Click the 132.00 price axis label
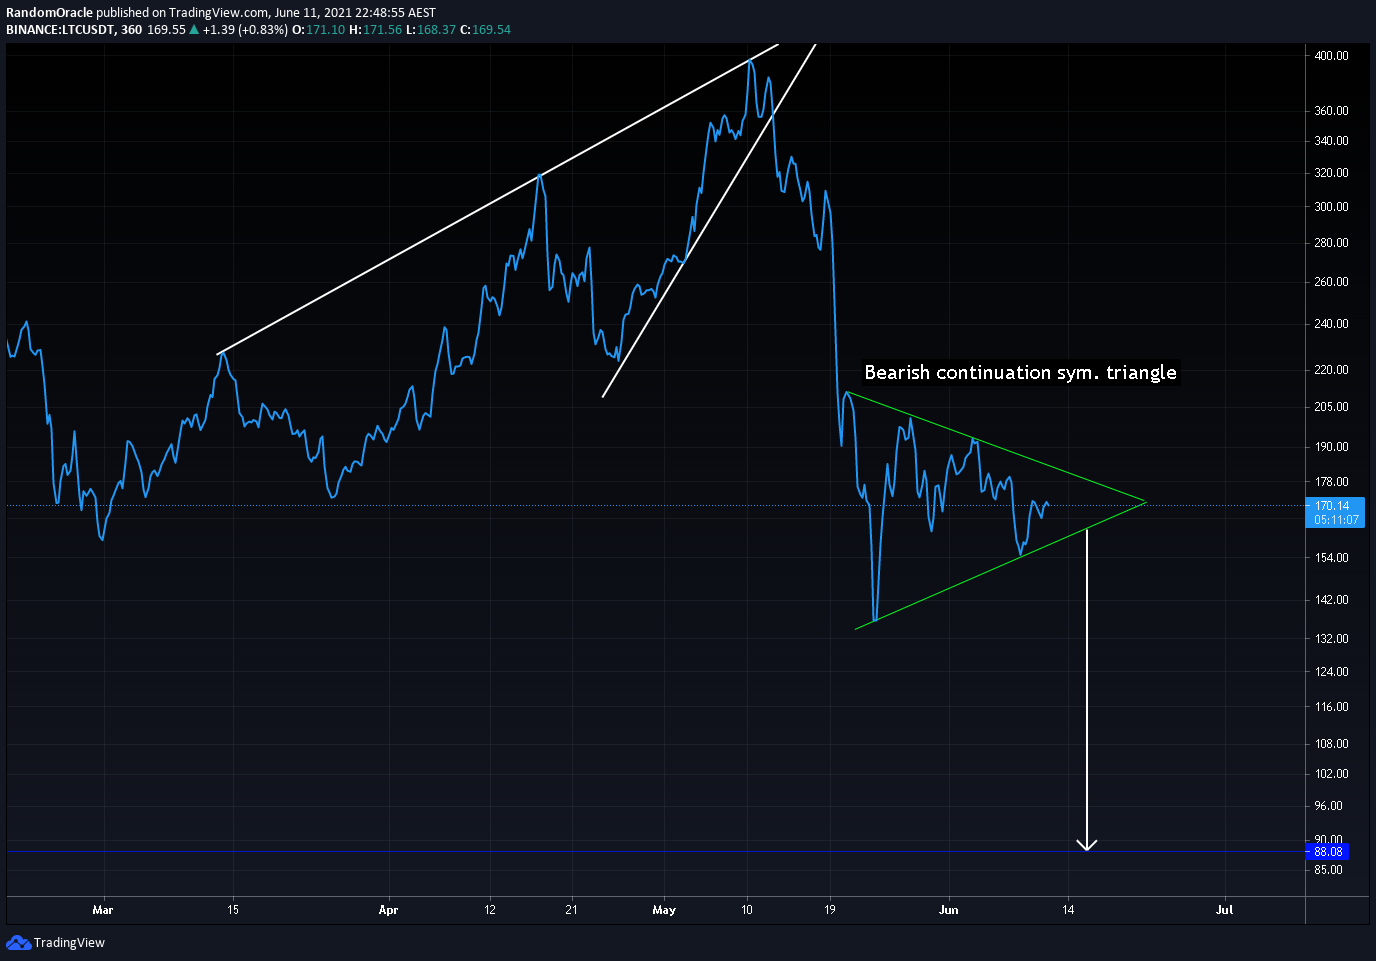This screenshot has width=1376, height=961. point(1331,639)
